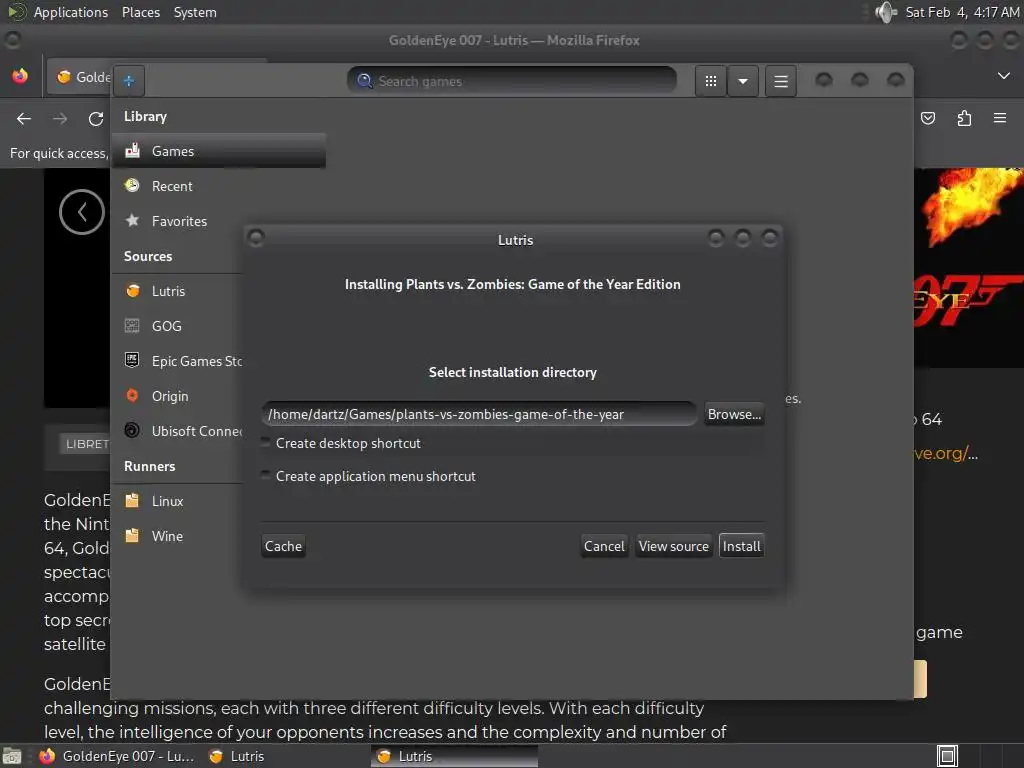Click the Games controller icon
The height and width of the screenshot is (768, 1024).
tap(133, 150)
